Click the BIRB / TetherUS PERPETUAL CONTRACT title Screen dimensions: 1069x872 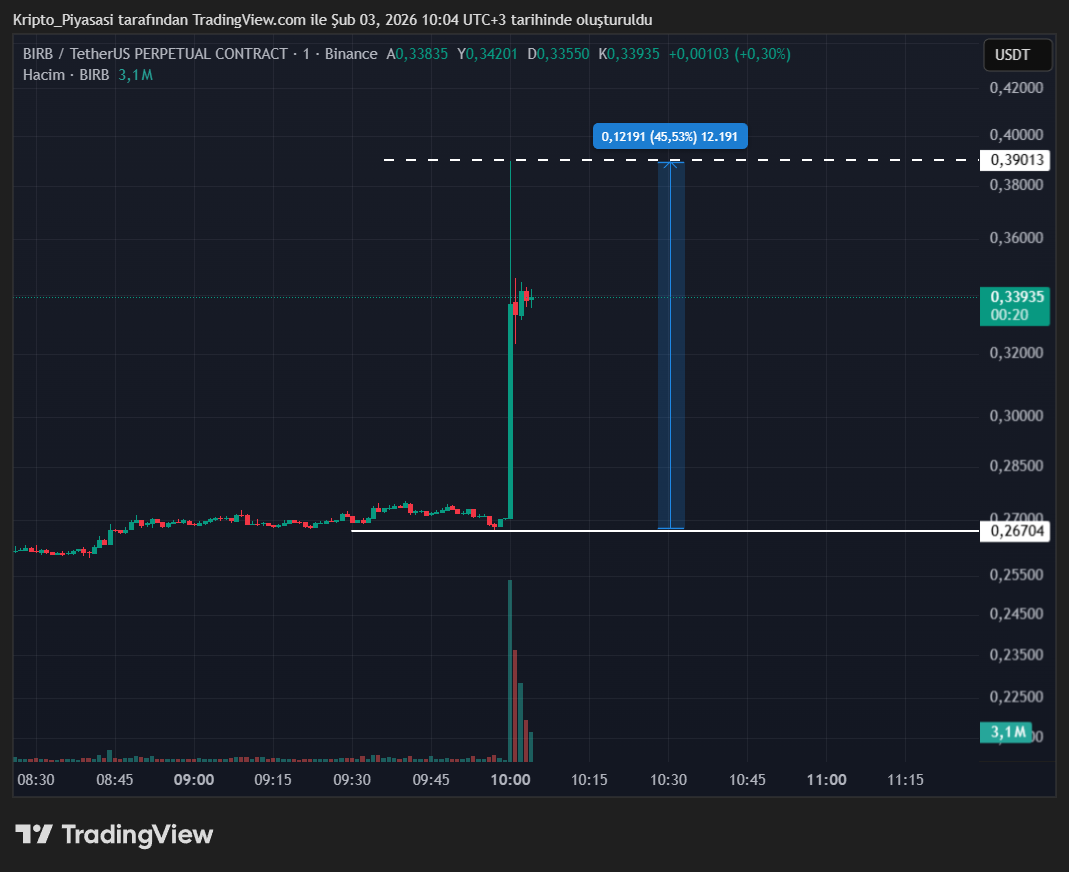coord(155,54)
